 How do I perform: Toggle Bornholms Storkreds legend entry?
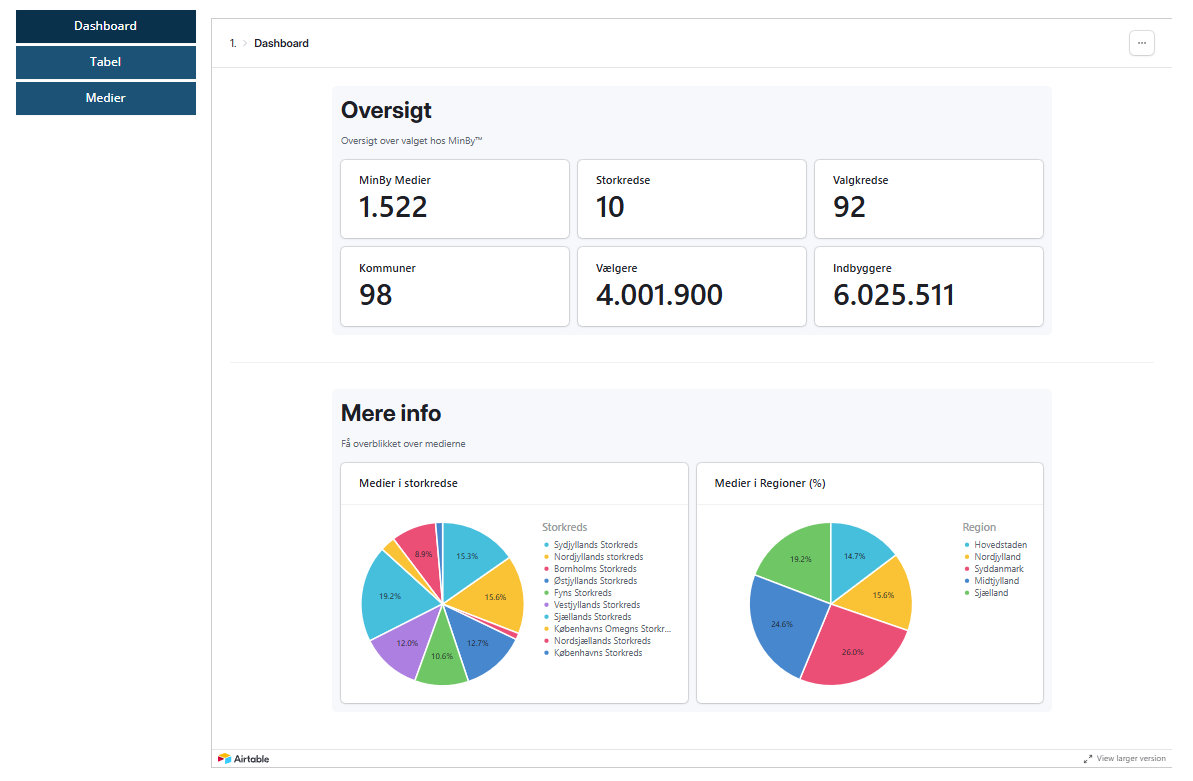pyautogui.click(x=594, y=569)
